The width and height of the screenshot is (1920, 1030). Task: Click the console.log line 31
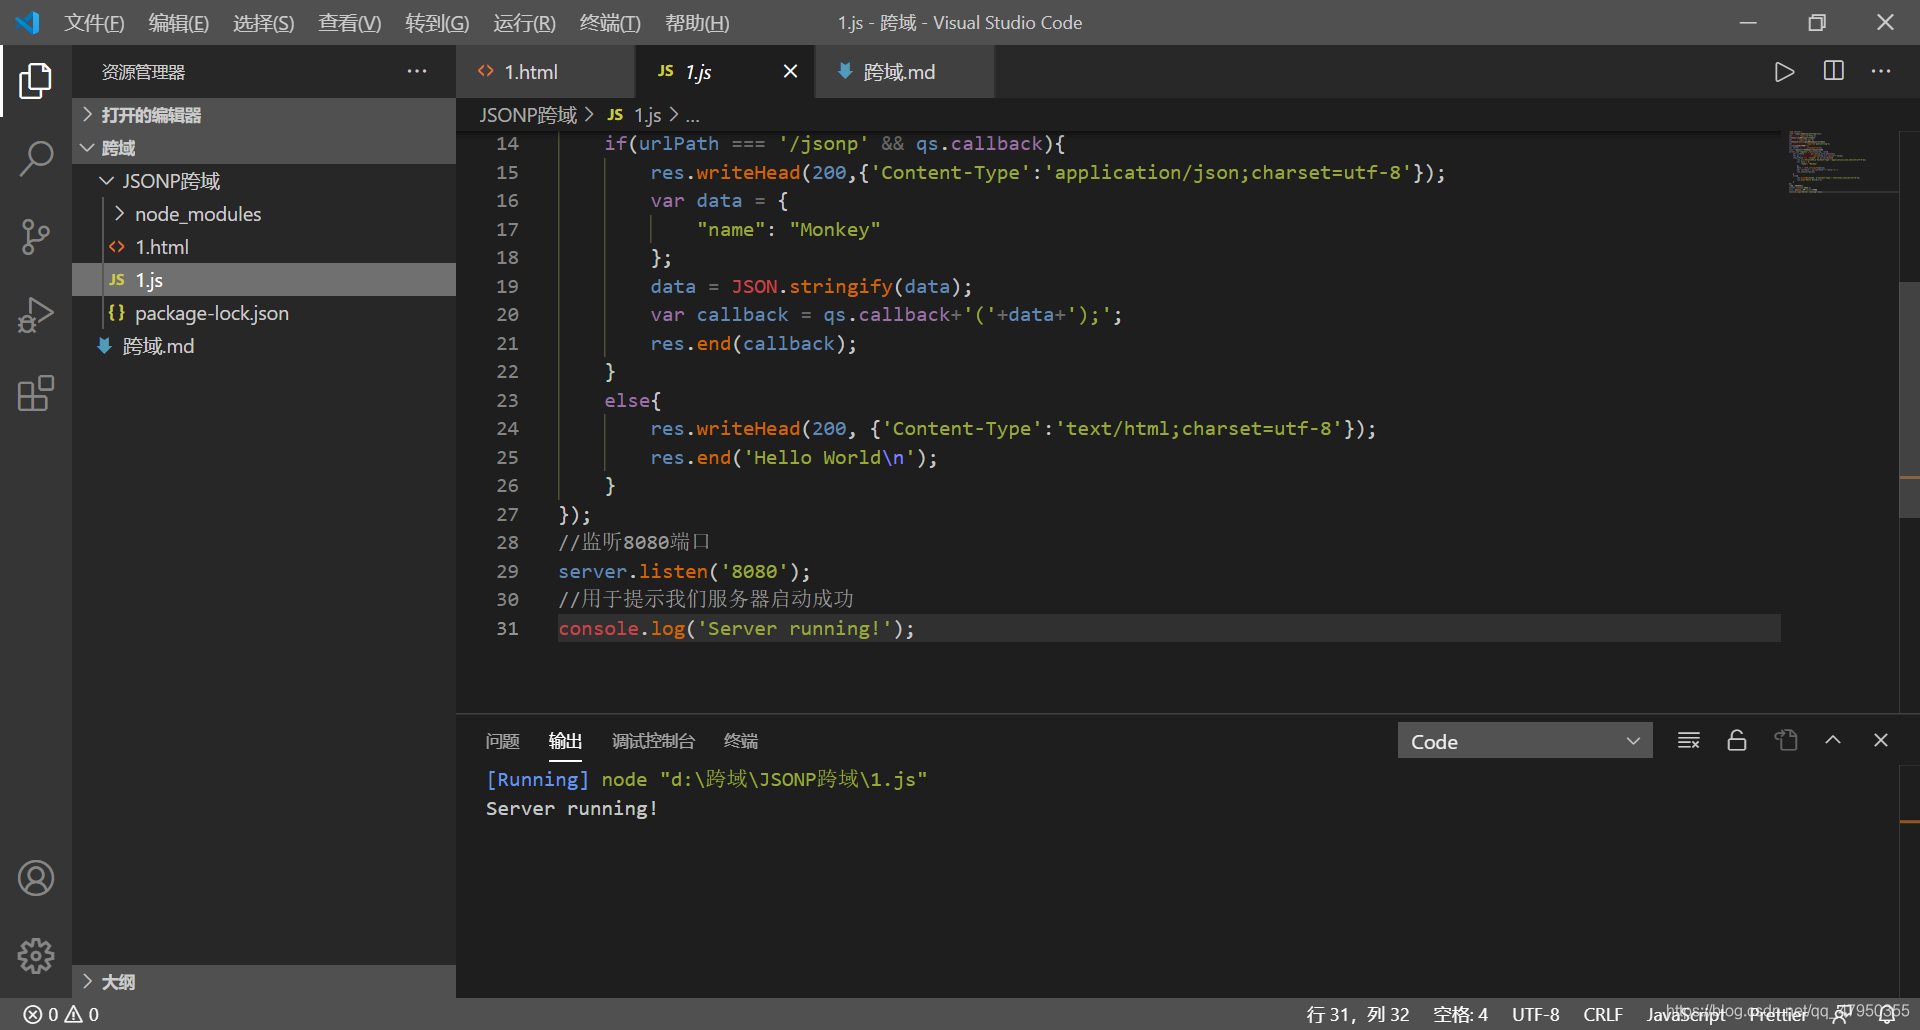[736, 628]
